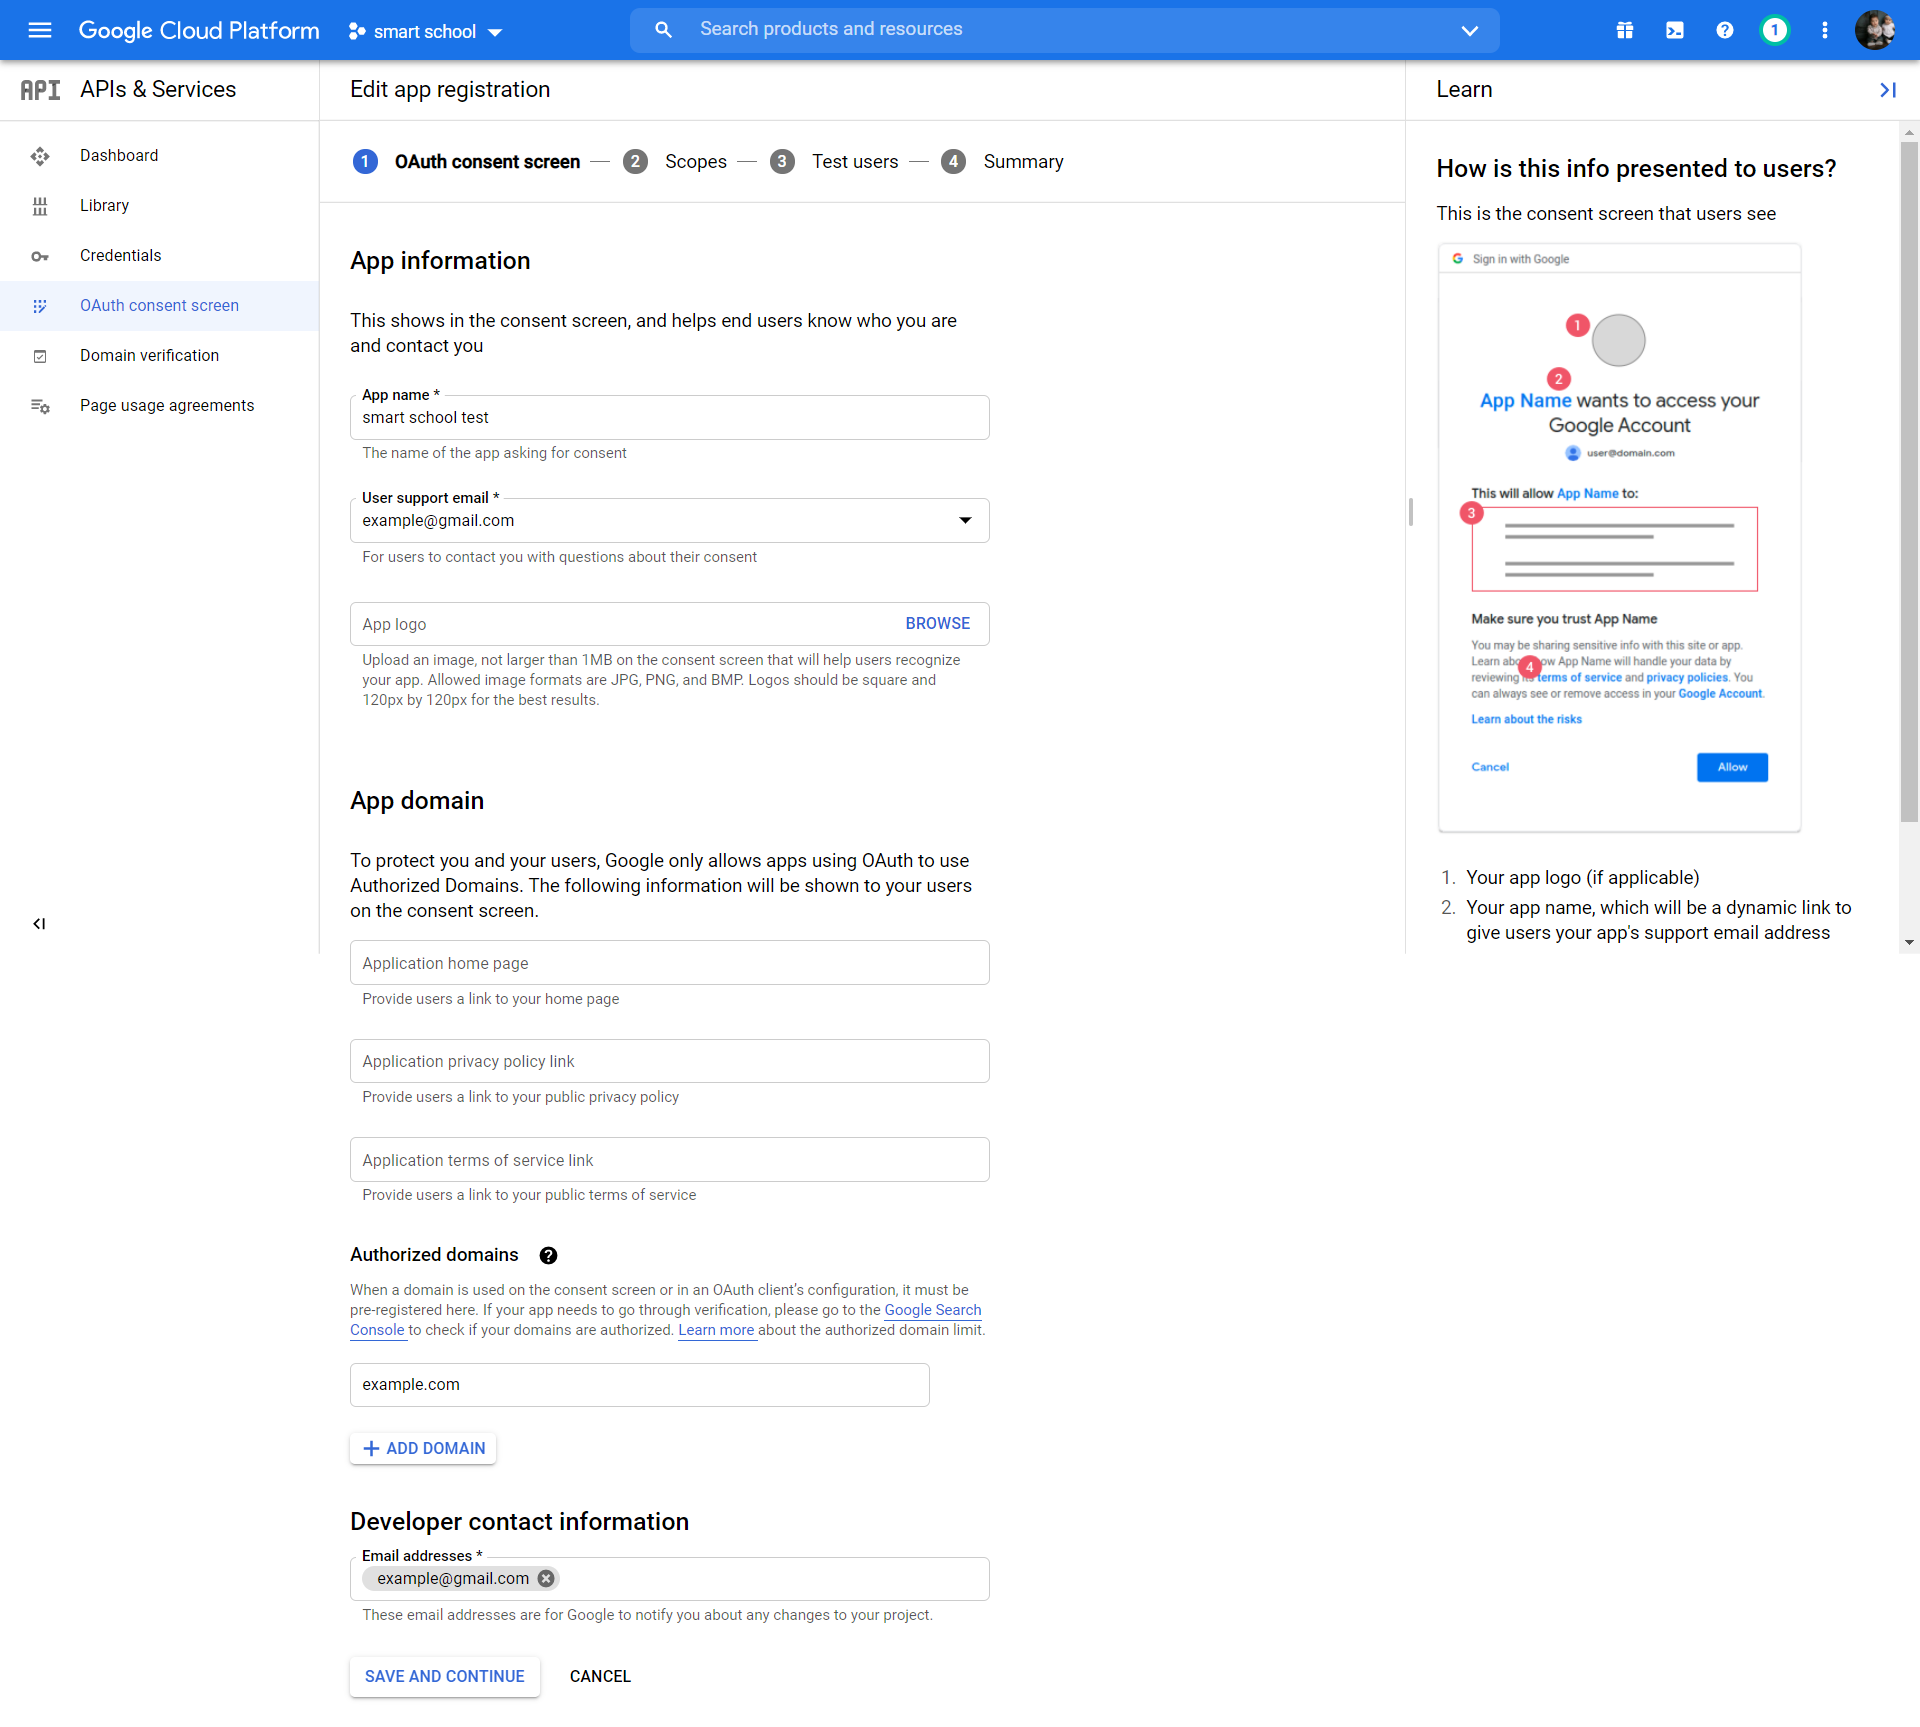Image resolution: width=1920 pixels, height=1727 pixels.
Task: Click the Page usage agreements icon
Action: click(42, 407)
